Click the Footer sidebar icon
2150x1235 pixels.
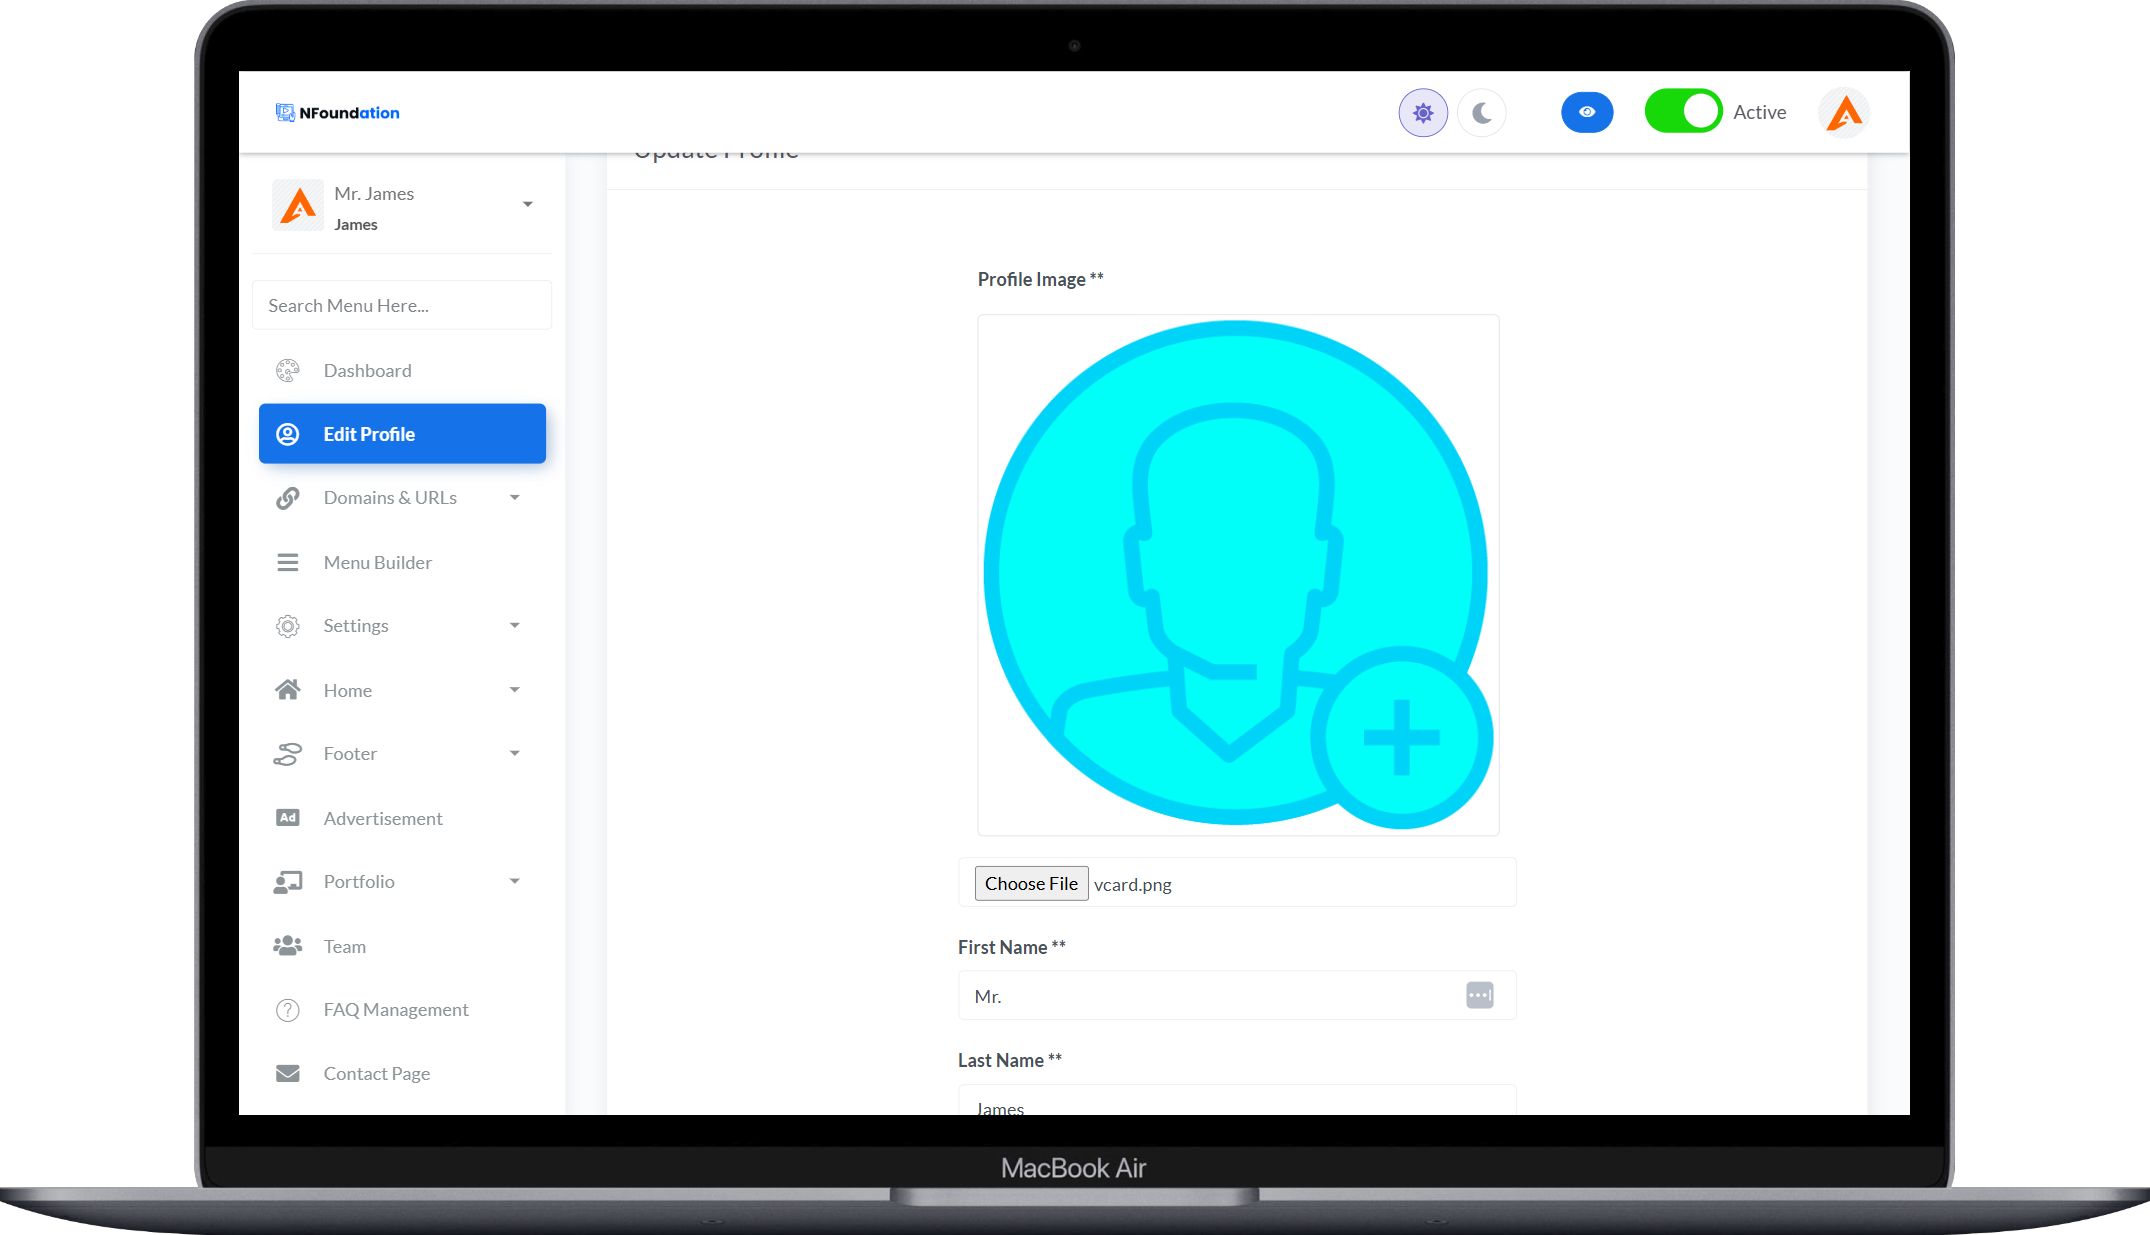pyautogui.click(x=288, y=754)
